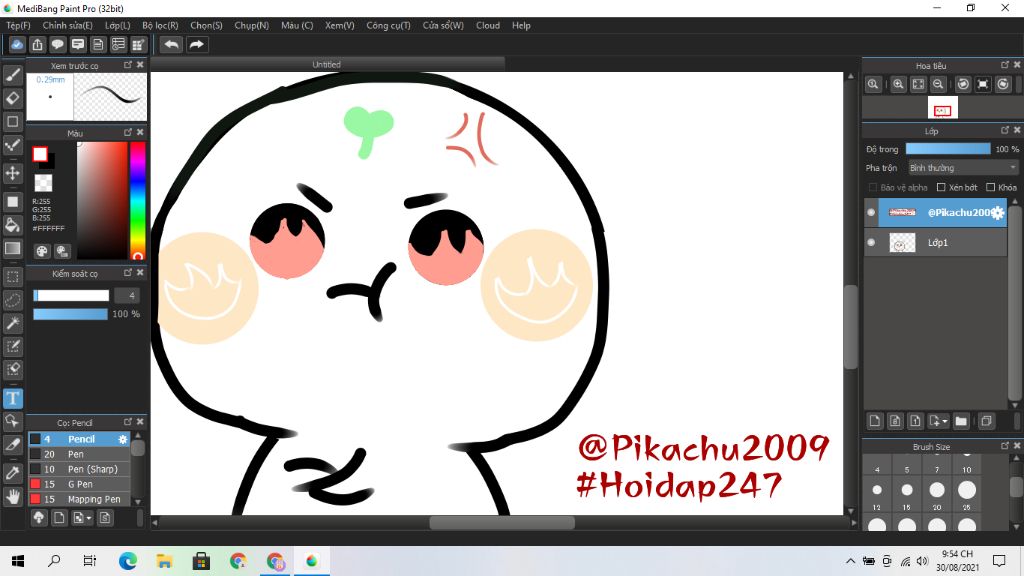1024x576 pixels.
Task: Open the color palette icon in Màu panel
Action: (42, 251)
